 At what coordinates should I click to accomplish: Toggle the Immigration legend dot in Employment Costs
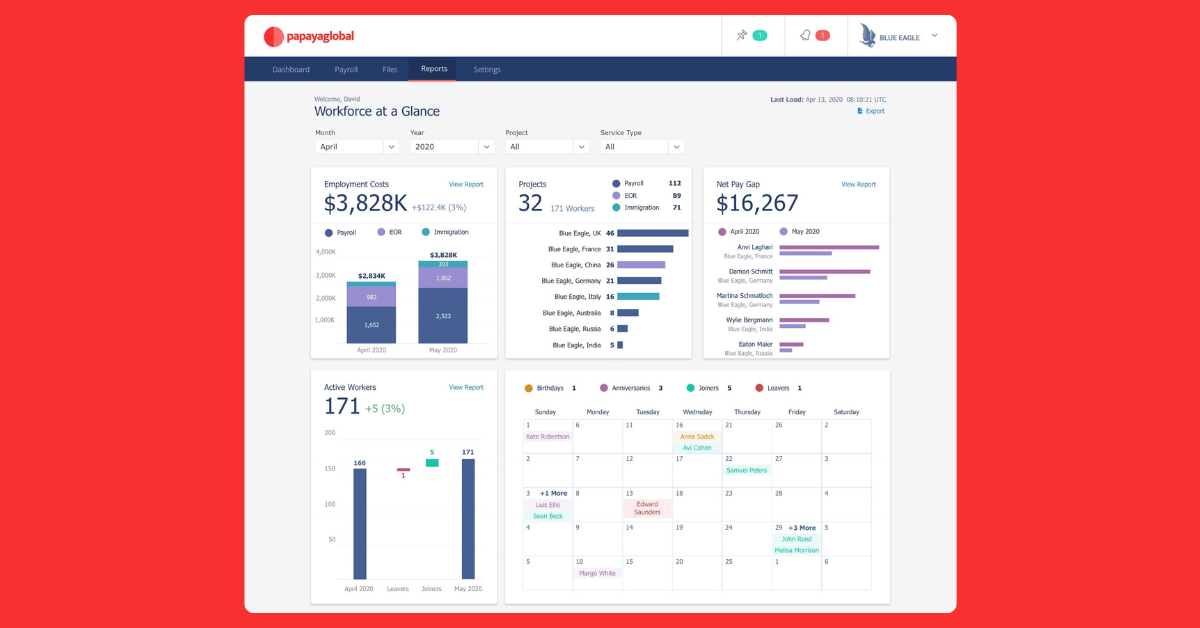click(x=426, y=232)
